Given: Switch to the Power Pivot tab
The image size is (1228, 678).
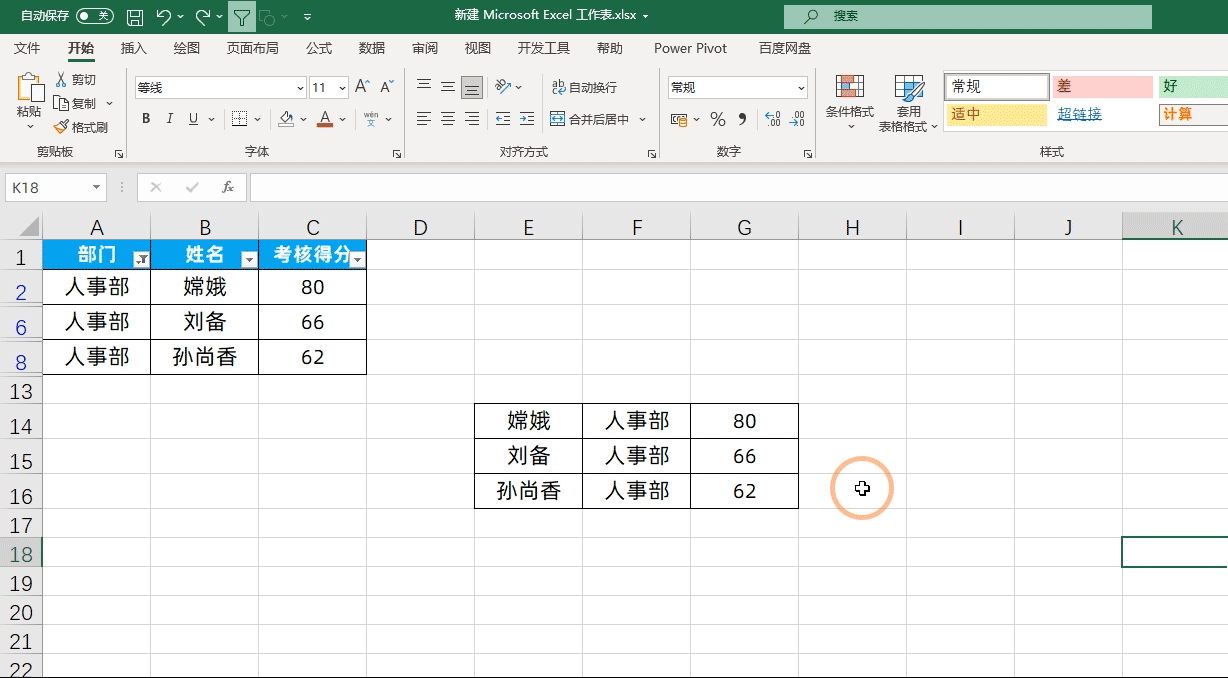Looking at the screenshot, I should pyautogui.click(x=690, y=48).
